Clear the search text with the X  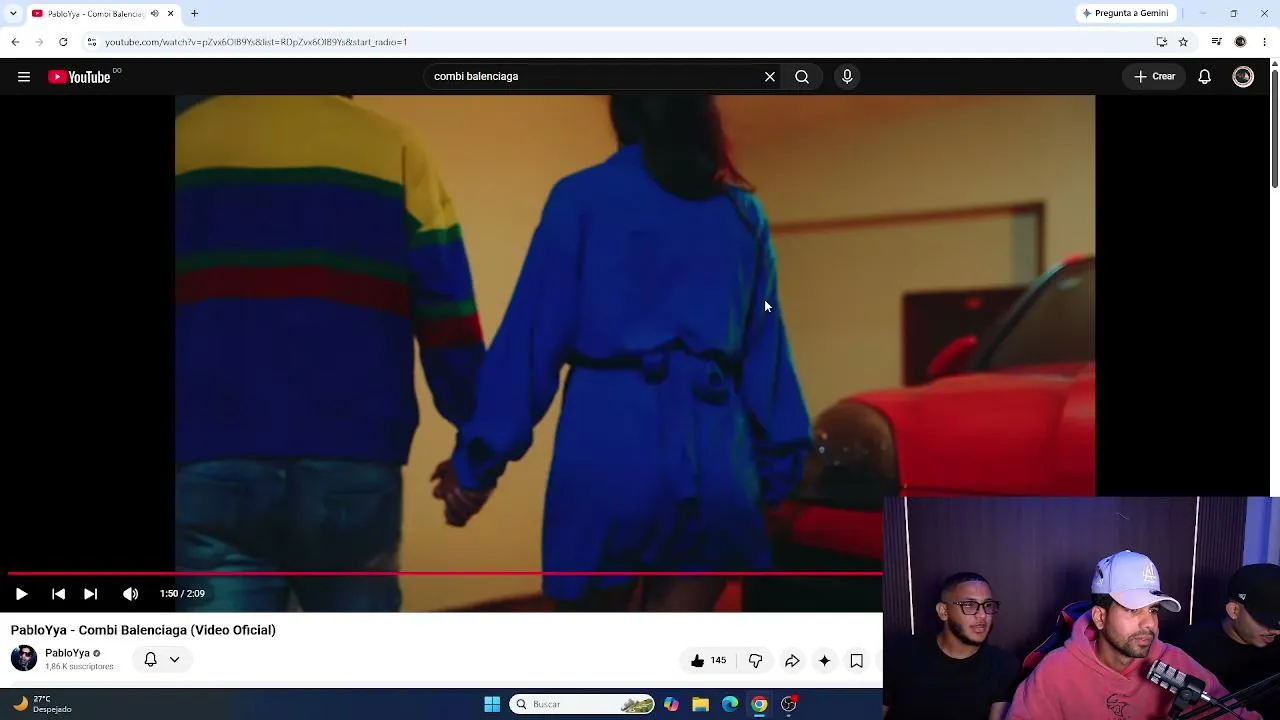pos(770,77)
